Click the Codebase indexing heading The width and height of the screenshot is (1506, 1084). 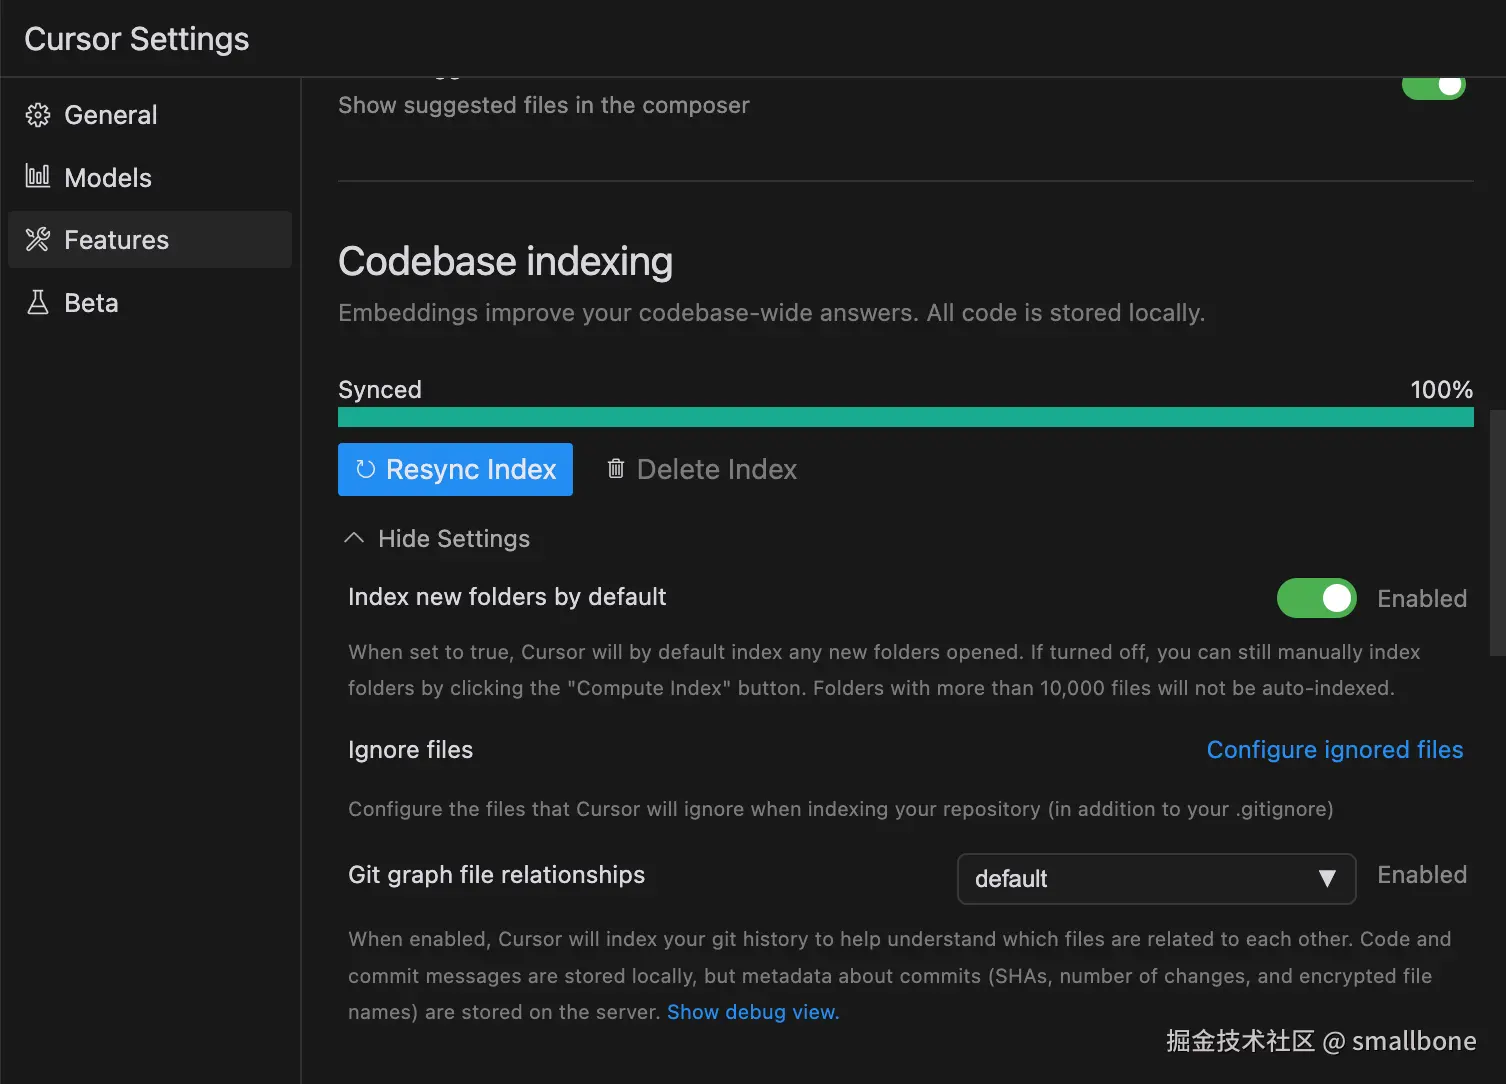[505, 261]
